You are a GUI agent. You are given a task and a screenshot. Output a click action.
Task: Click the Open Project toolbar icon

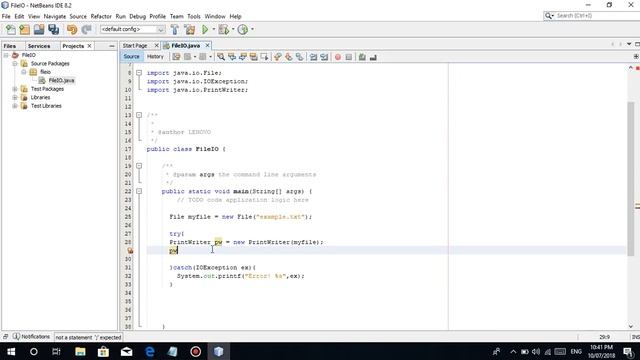click(x=39, y=29)
